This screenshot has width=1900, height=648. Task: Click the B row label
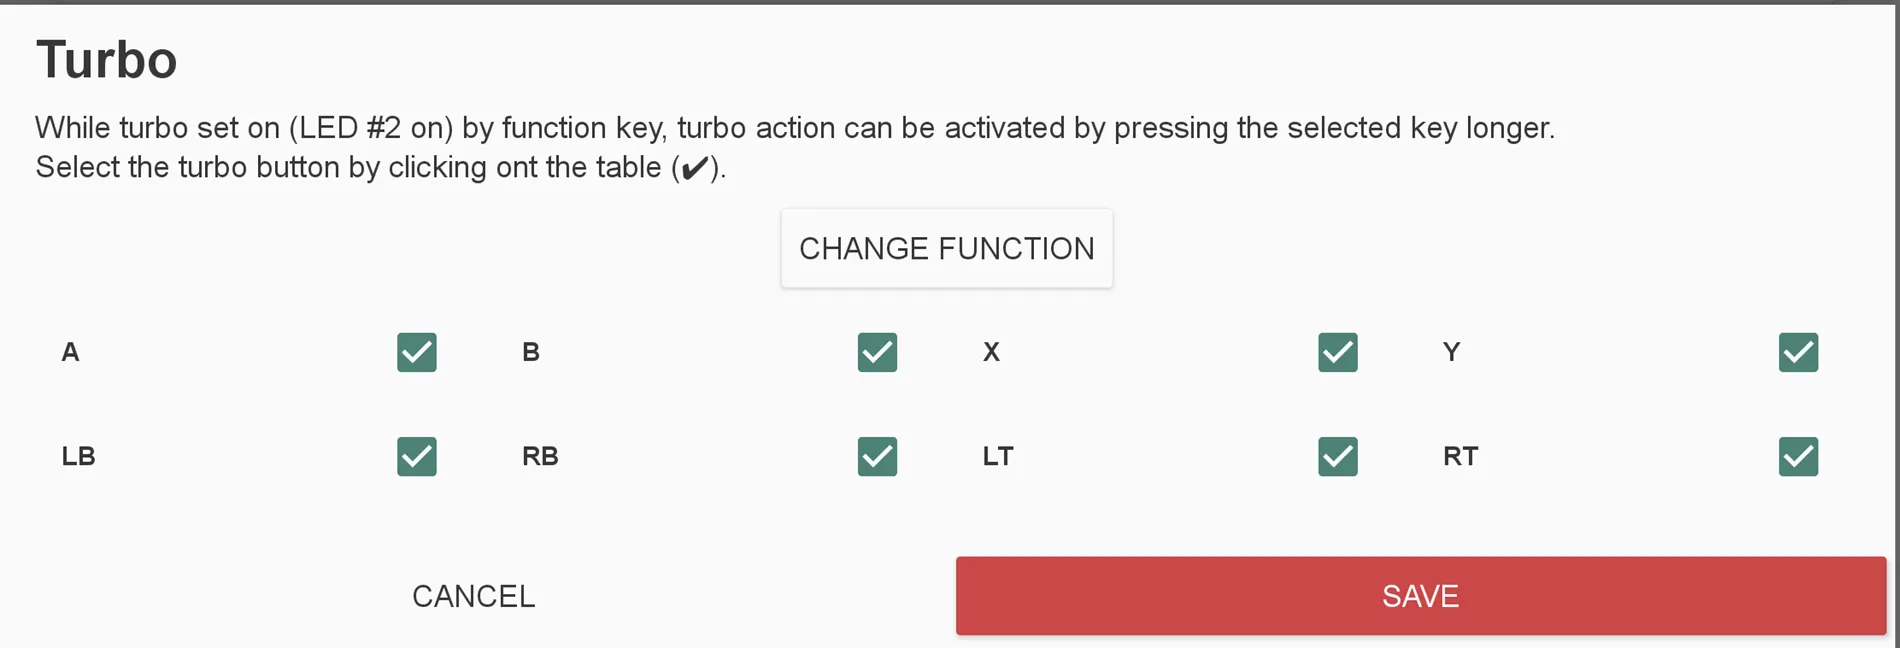pyautogui.click(x=531, y=352)
